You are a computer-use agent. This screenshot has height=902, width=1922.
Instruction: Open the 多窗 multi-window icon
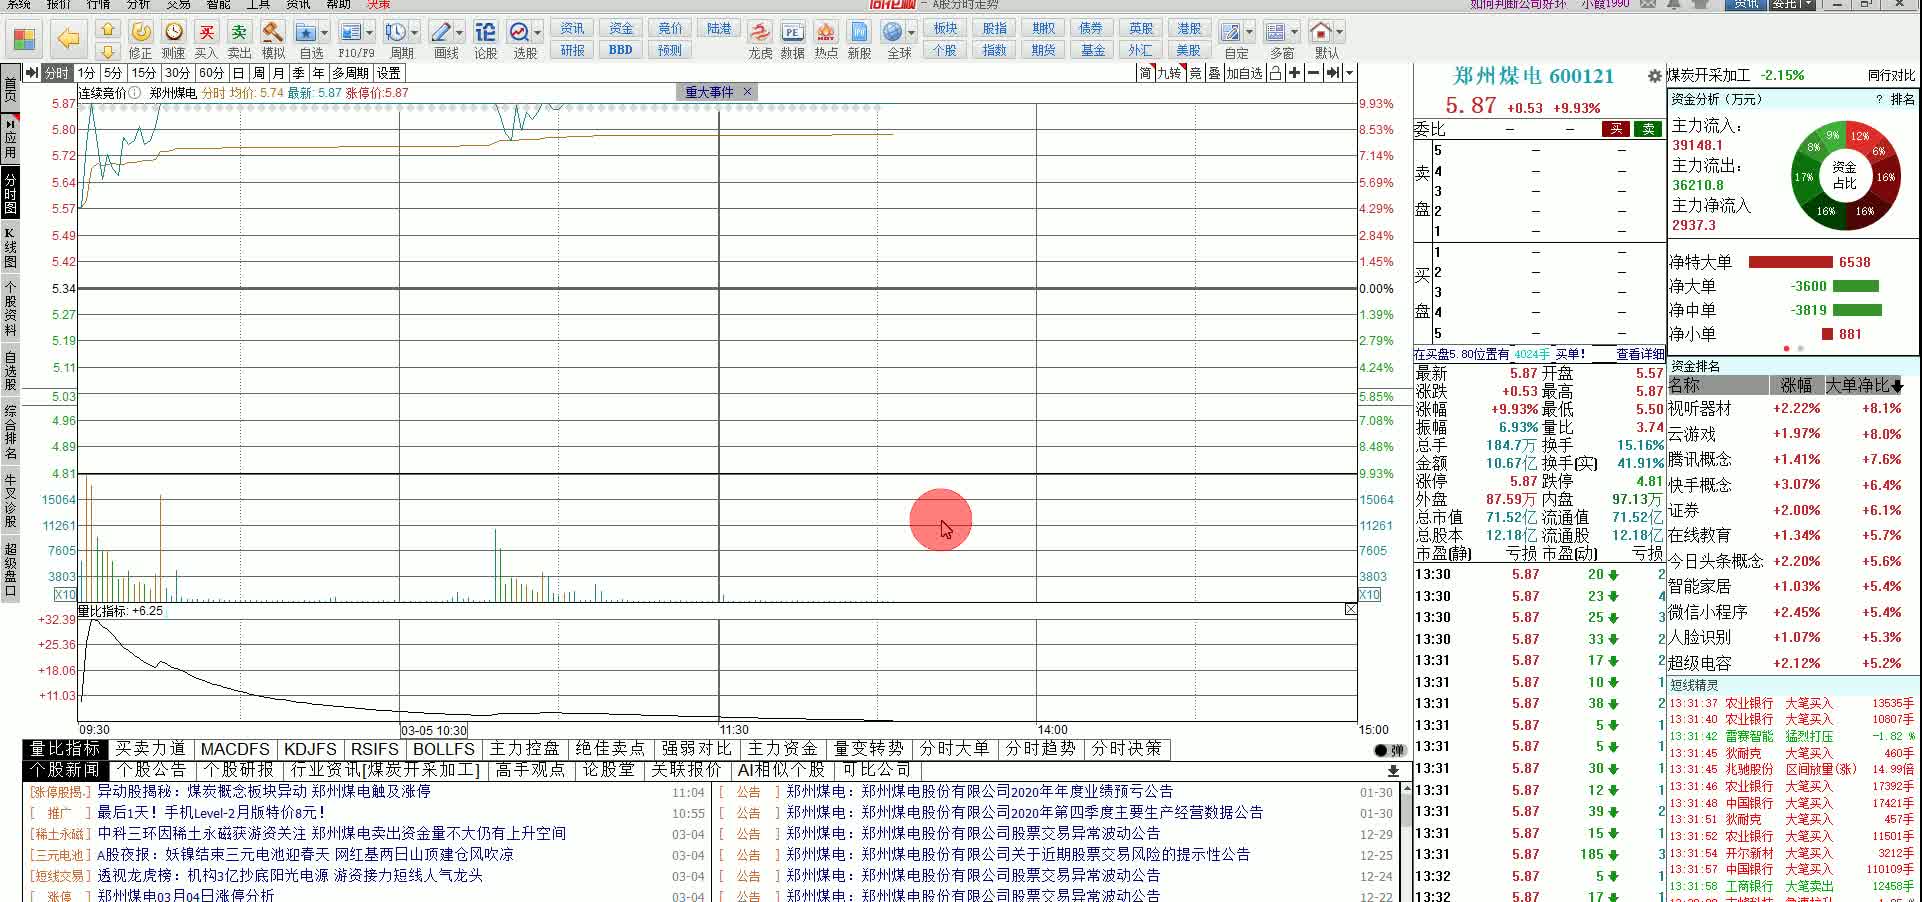1275,33
